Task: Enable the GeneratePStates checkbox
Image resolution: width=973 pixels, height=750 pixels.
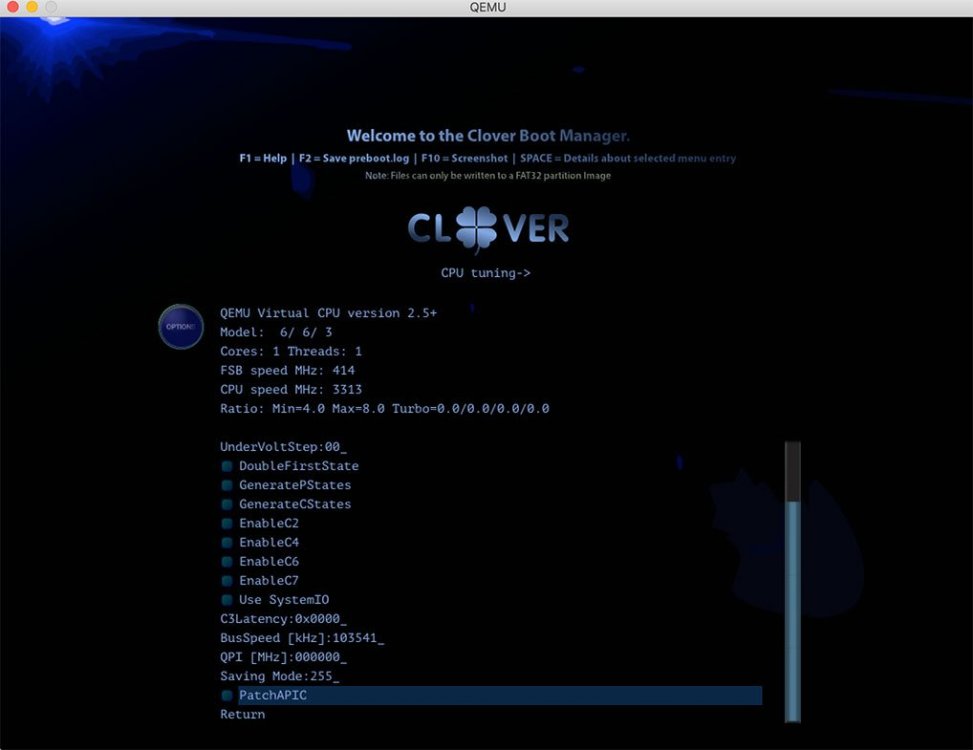Action: (x=227, y=485)
